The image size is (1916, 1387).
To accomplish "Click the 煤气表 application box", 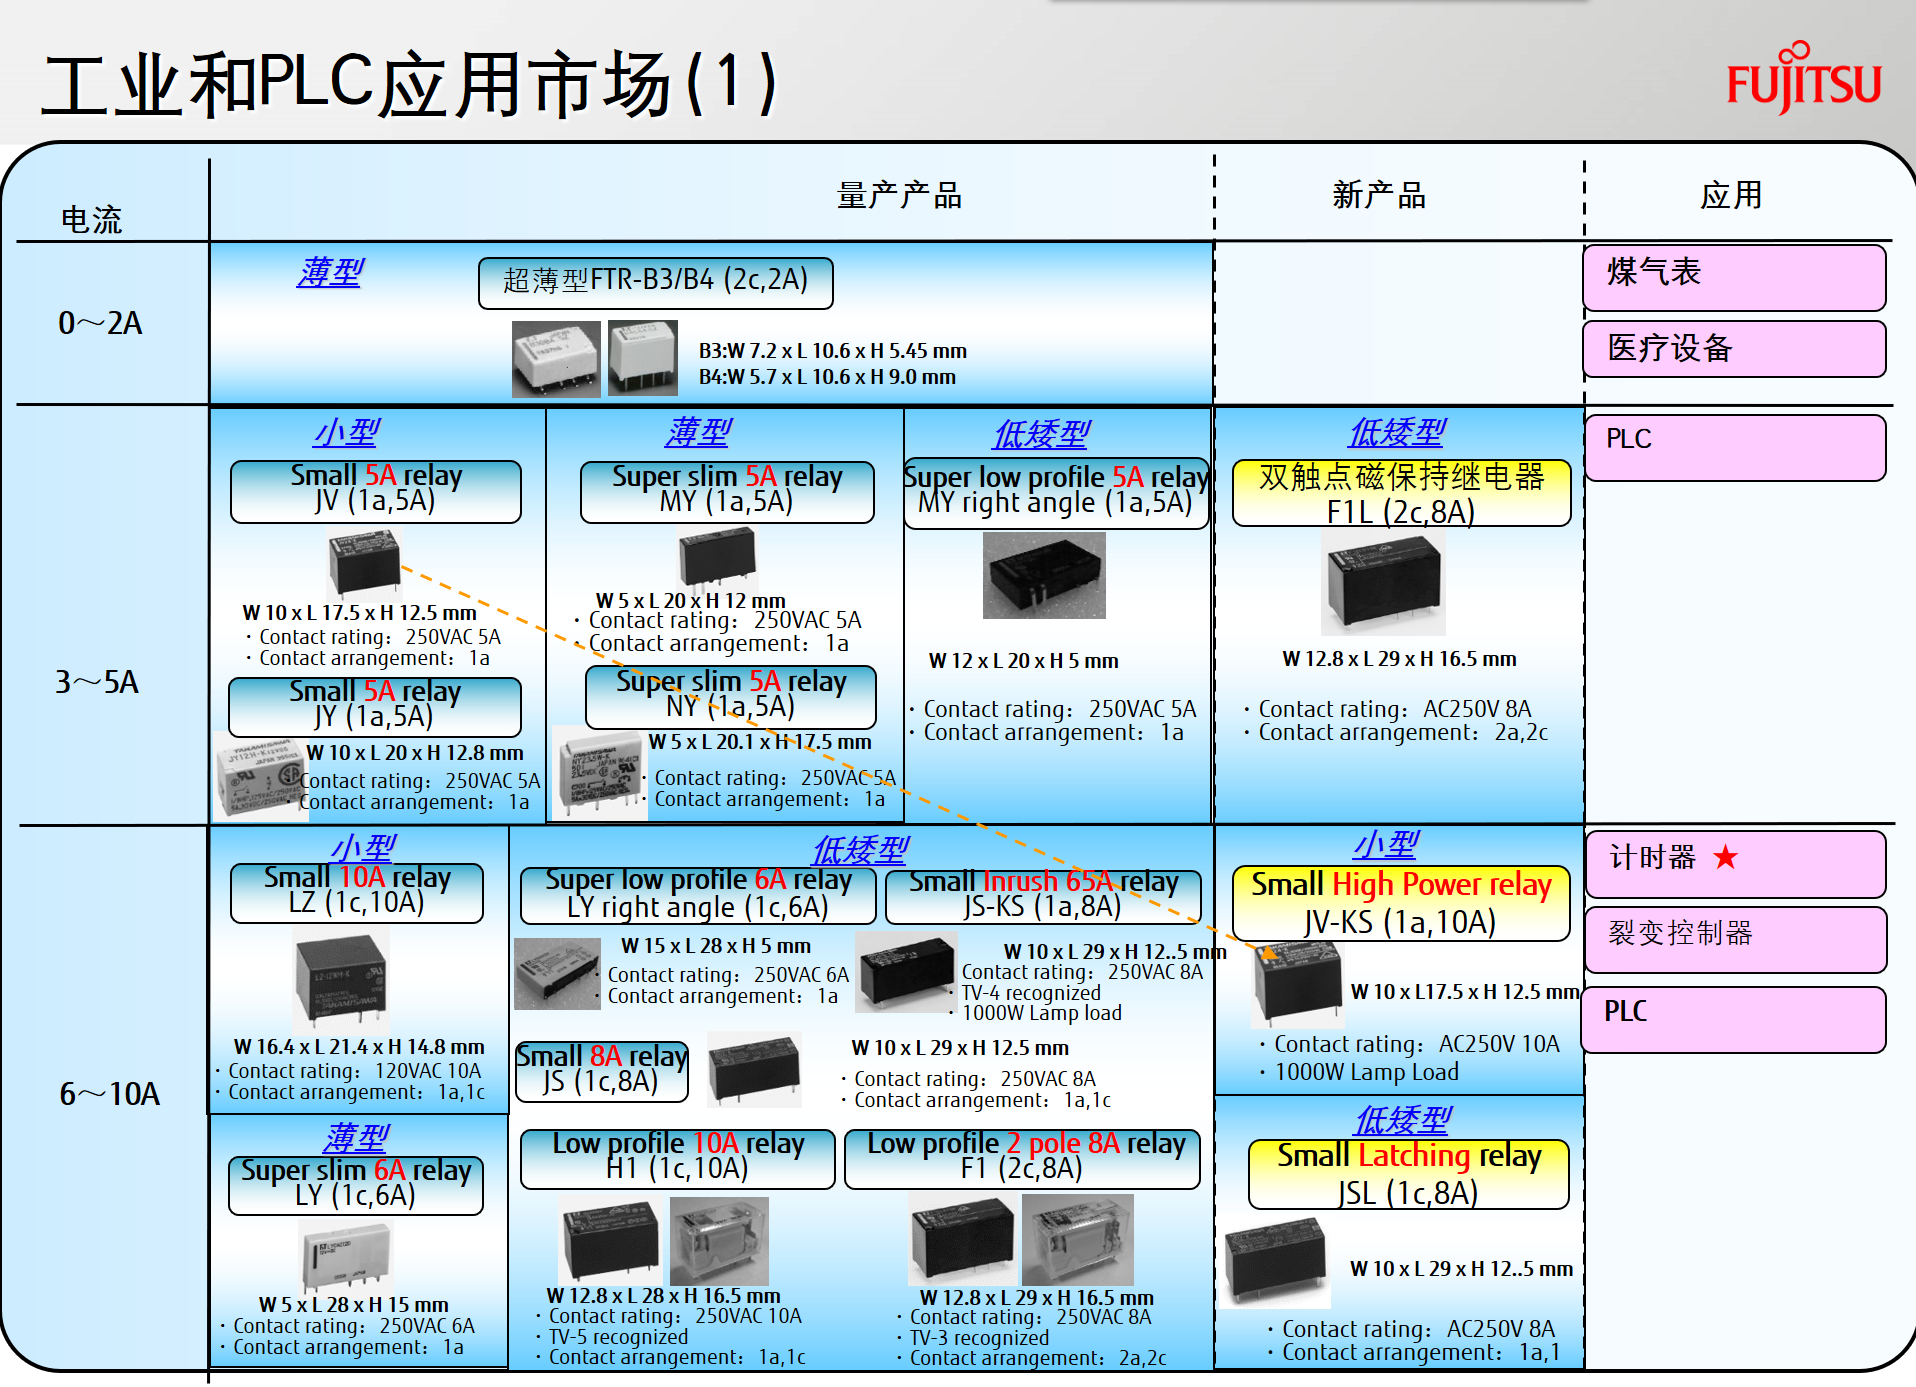I will click(x=1735, y=276).
